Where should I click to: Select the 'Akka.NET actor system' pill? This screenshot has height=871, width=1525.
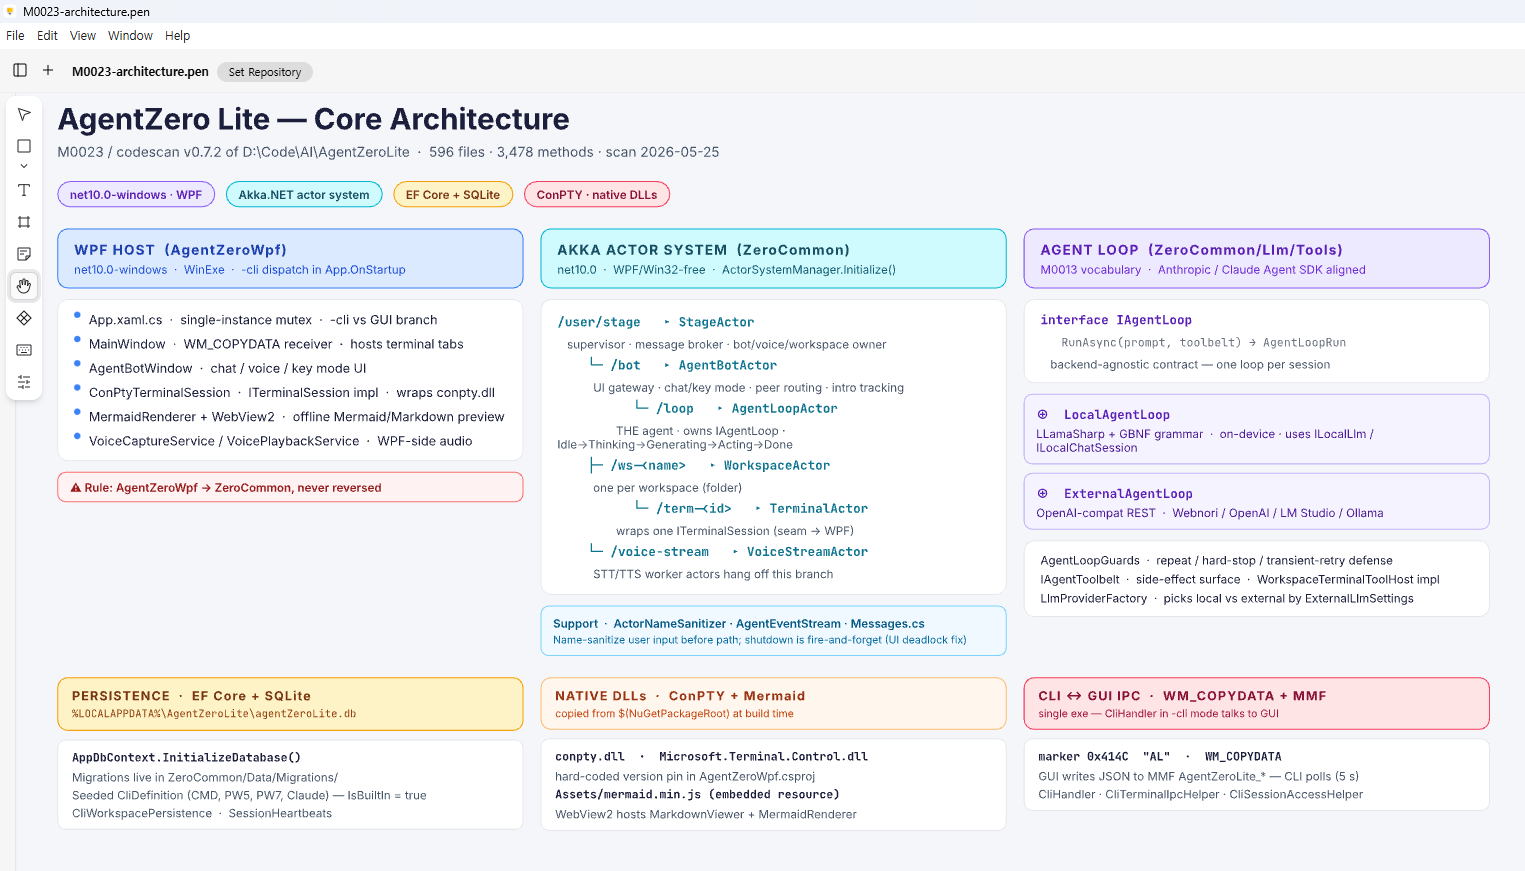tap(304, 195)
